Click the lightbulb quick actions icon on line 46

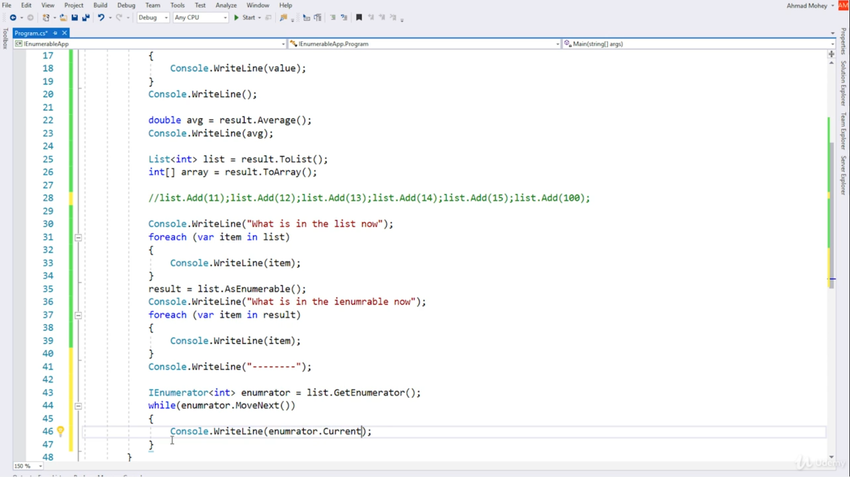[x=61, y=431]
